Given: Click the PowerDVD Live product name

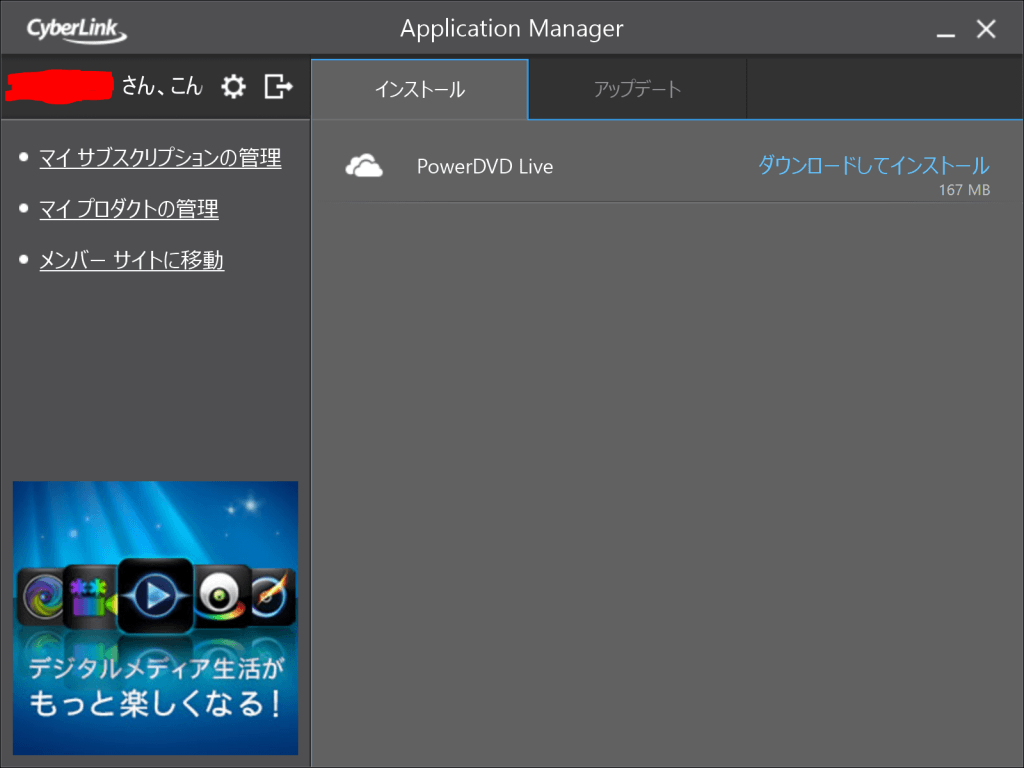Looking at the screenshot, I should point(485,167).
